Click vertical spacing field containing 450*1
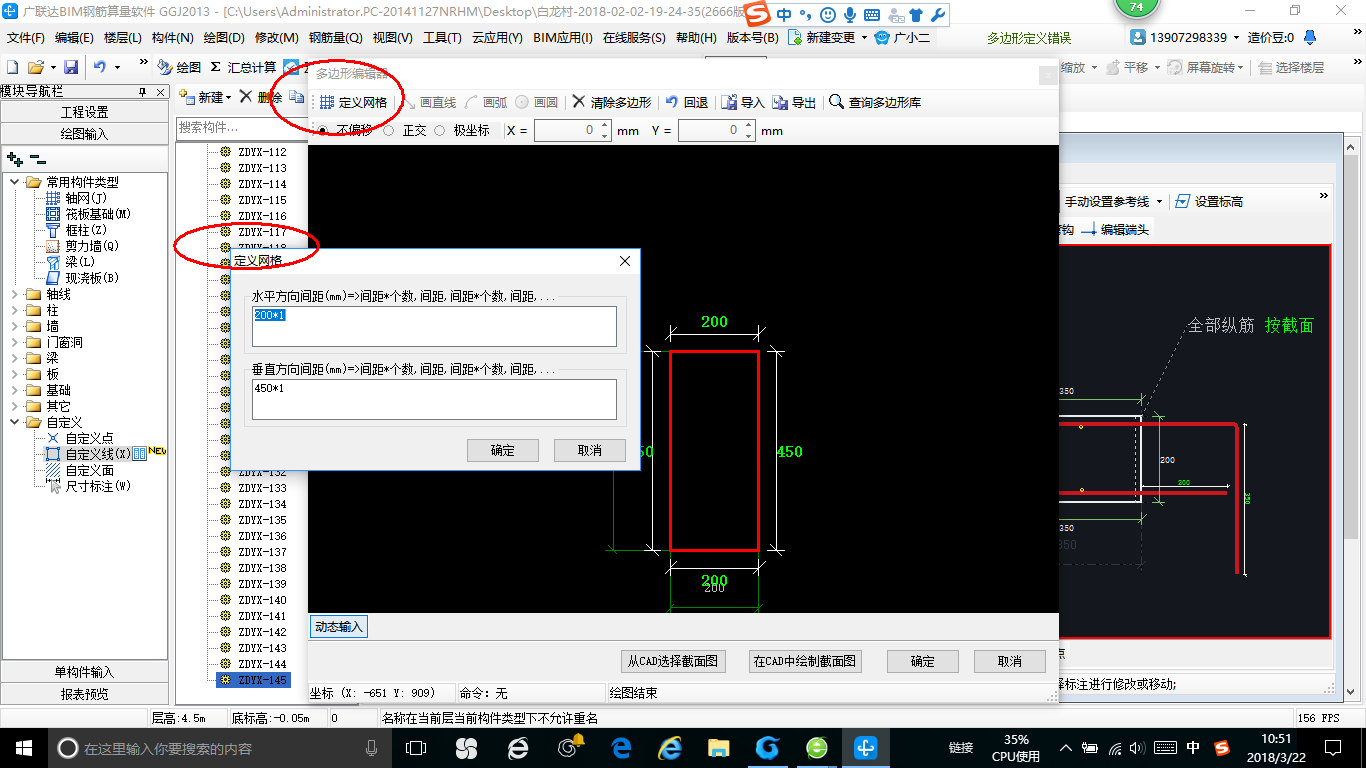This screenshot has height=768, width=1366. coord(434,399)
